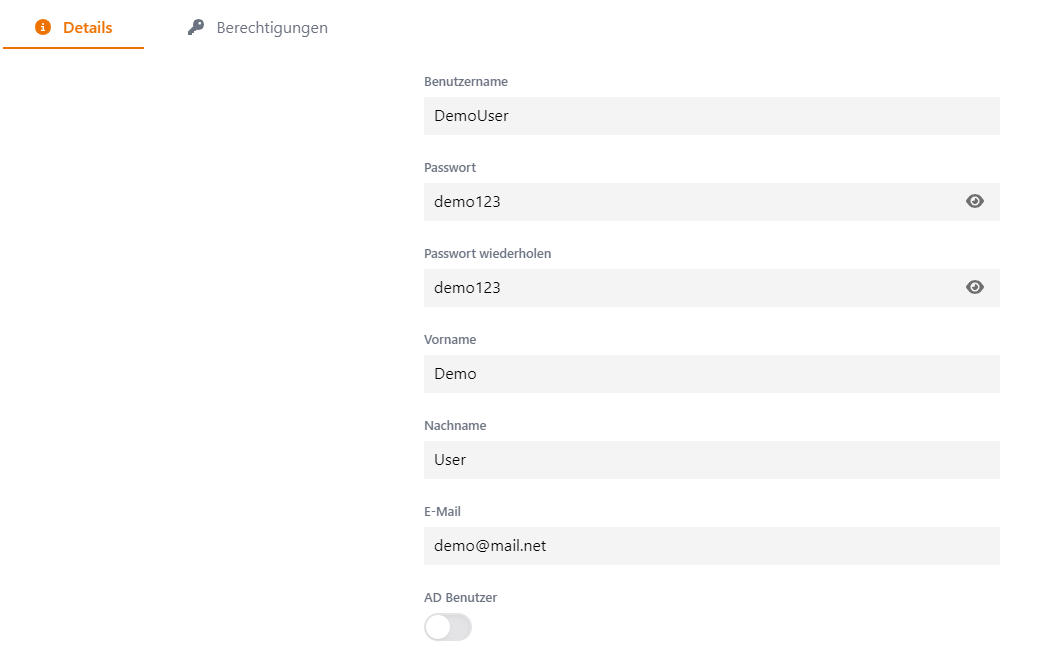The width and height of the screenshot is (1047, 662).
Task: Click the key icon beside Berechtigungen
Action: [196, 28]
